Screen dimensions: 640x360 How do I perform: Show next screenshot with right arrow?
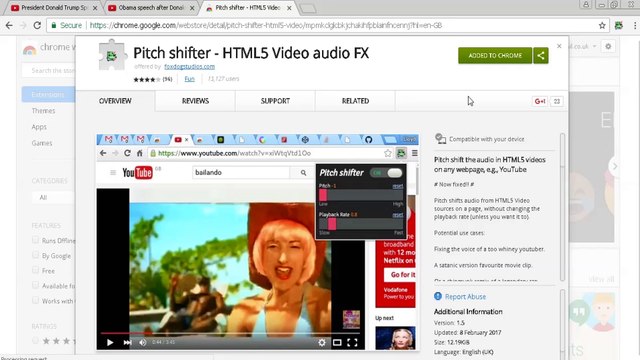tap(614, 166)
